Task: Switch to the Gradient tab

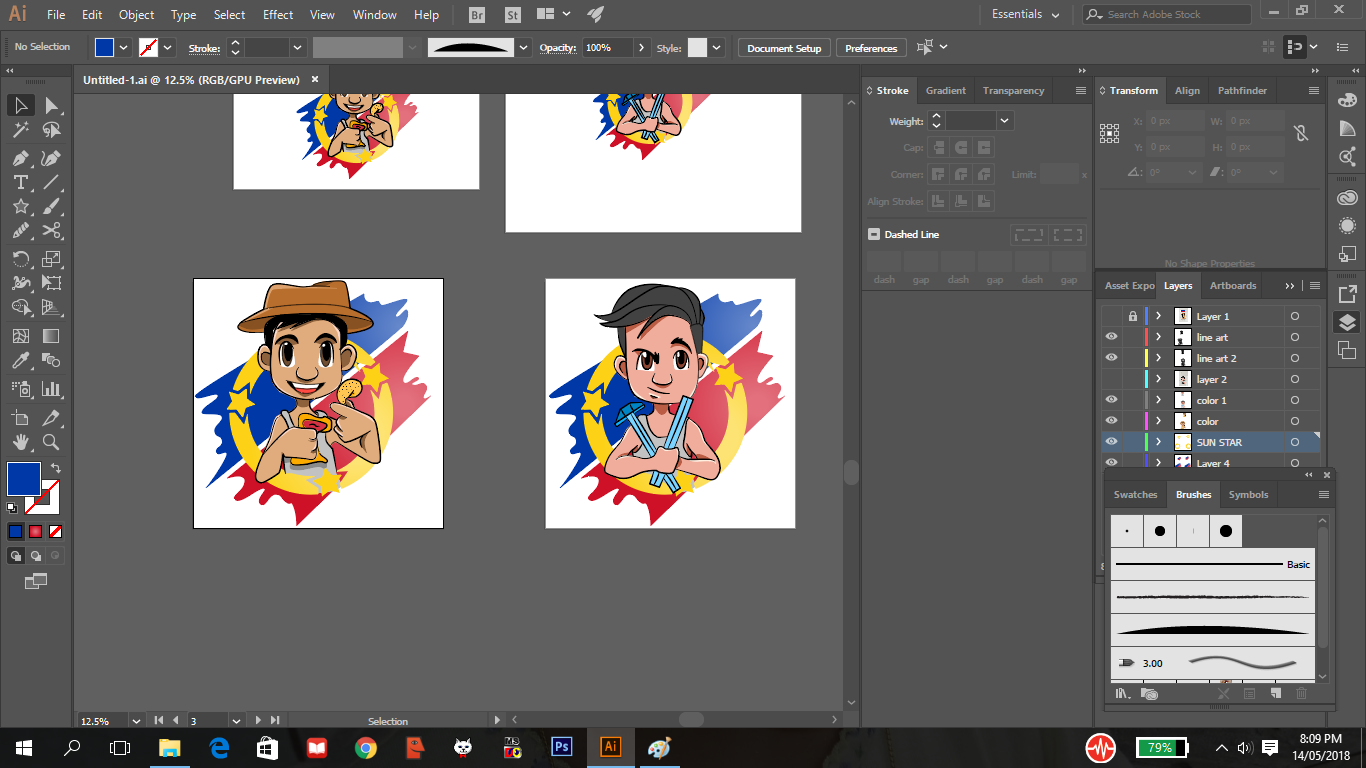Action: [x=945, y=90]
